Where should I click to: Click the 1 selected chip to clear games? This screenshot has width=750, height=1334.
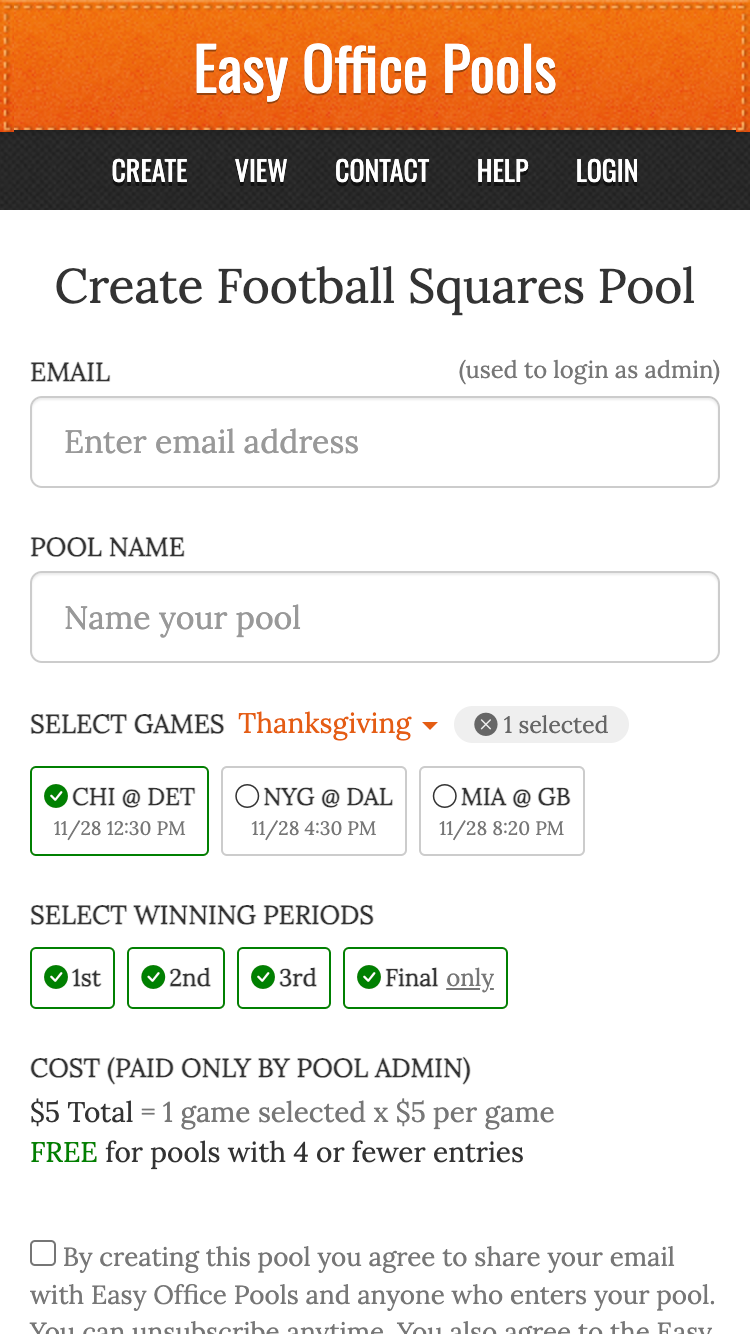[541, 724]
